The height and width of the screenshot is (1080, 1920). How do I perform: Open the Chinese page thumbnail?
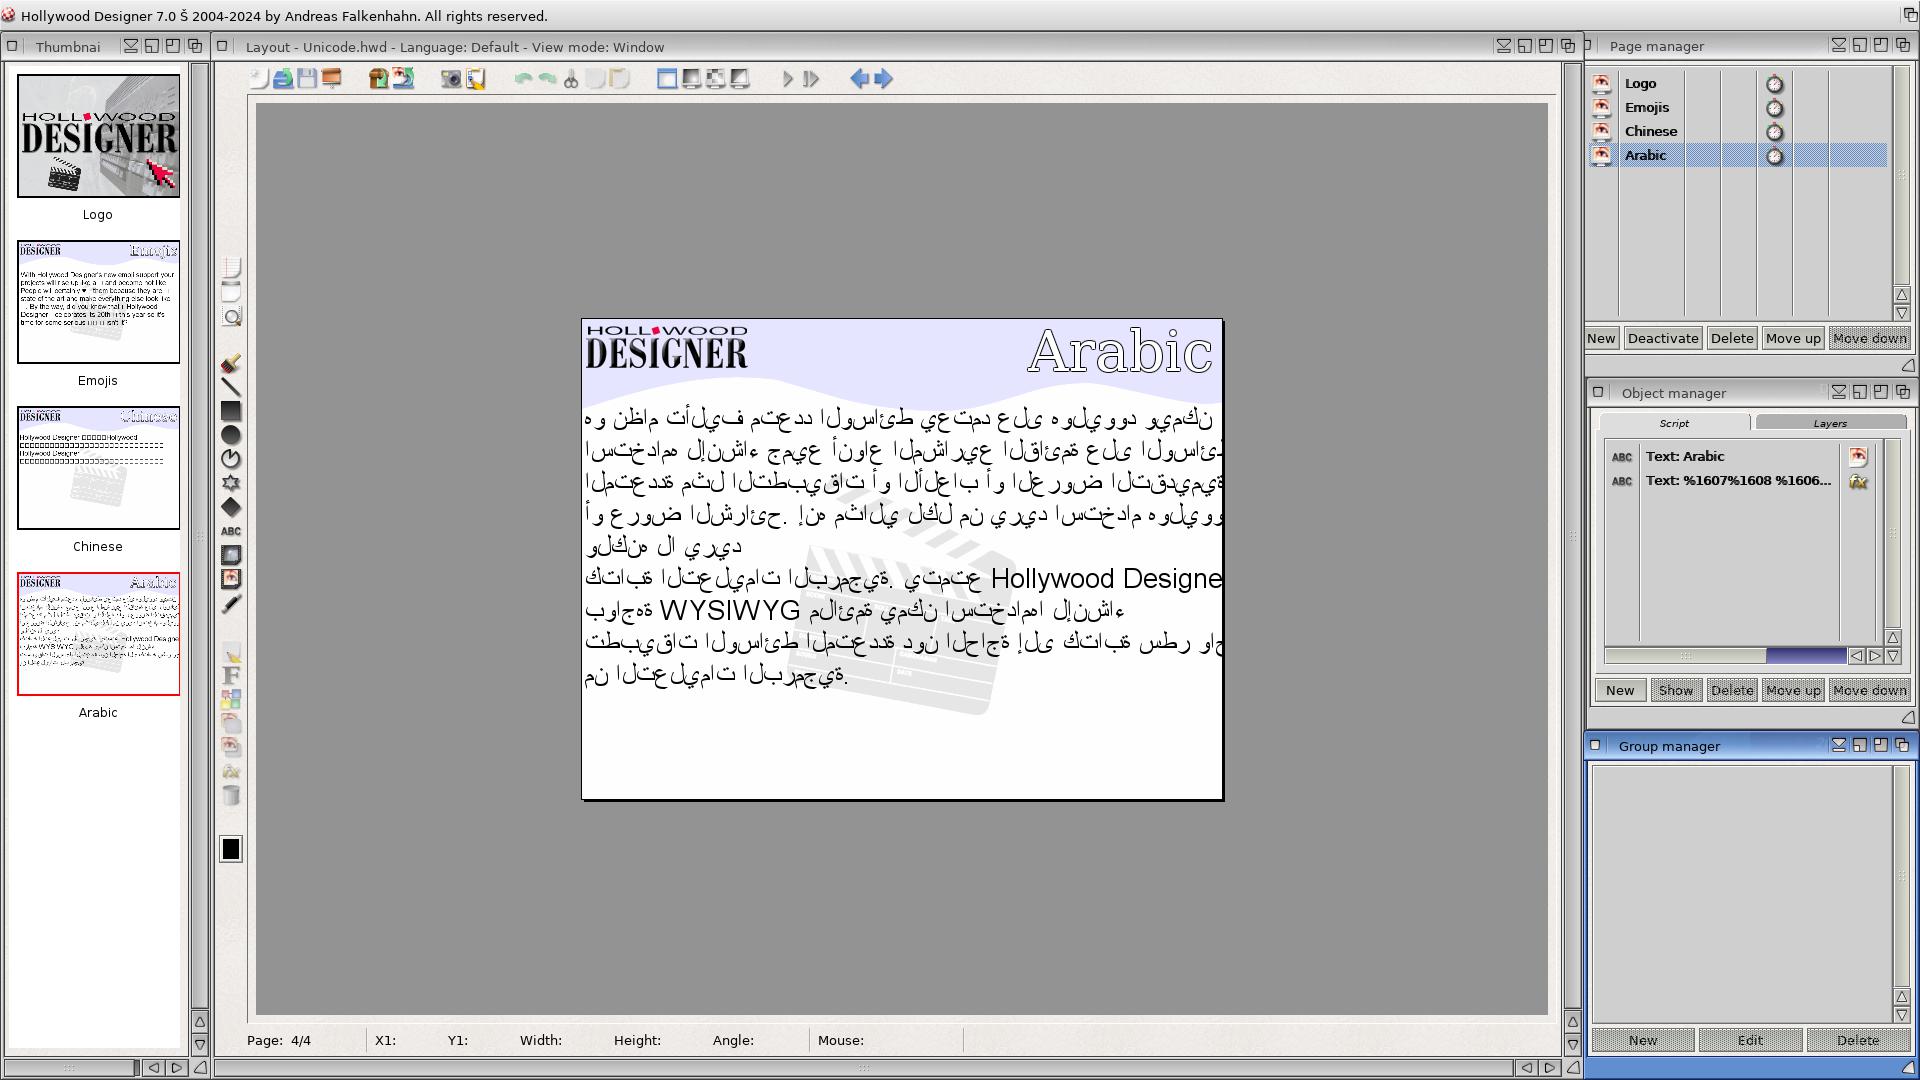98,468
